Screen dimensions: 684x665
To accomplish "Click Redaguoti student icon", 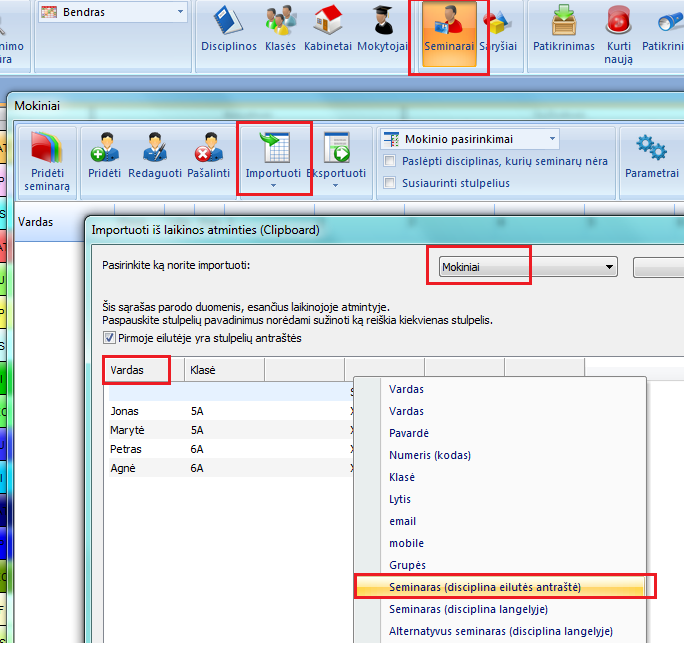I will [x=154, y=157].
